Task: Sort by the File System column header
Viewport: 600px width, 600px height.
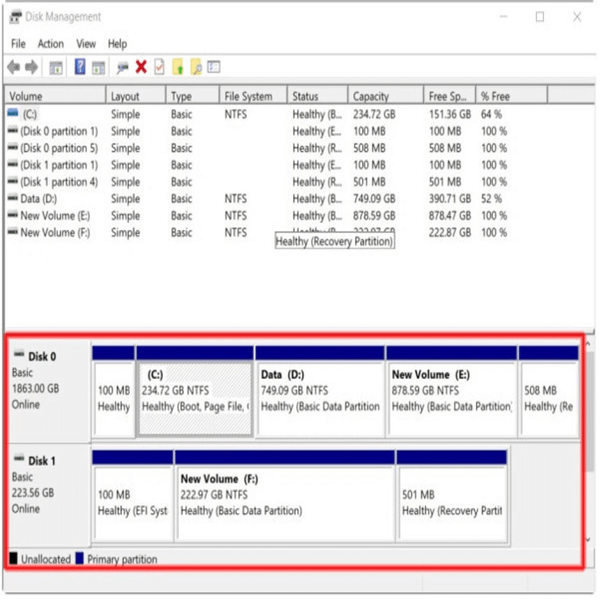Action: [249, 96]
